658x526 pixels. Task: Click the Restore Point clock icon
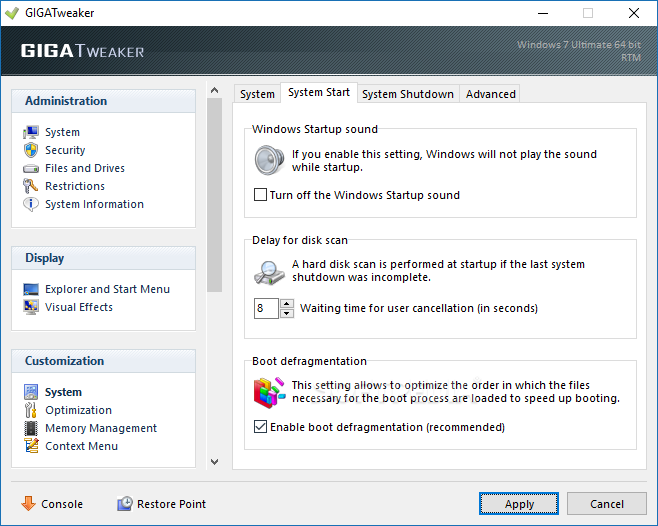click(x=125, y=503)
